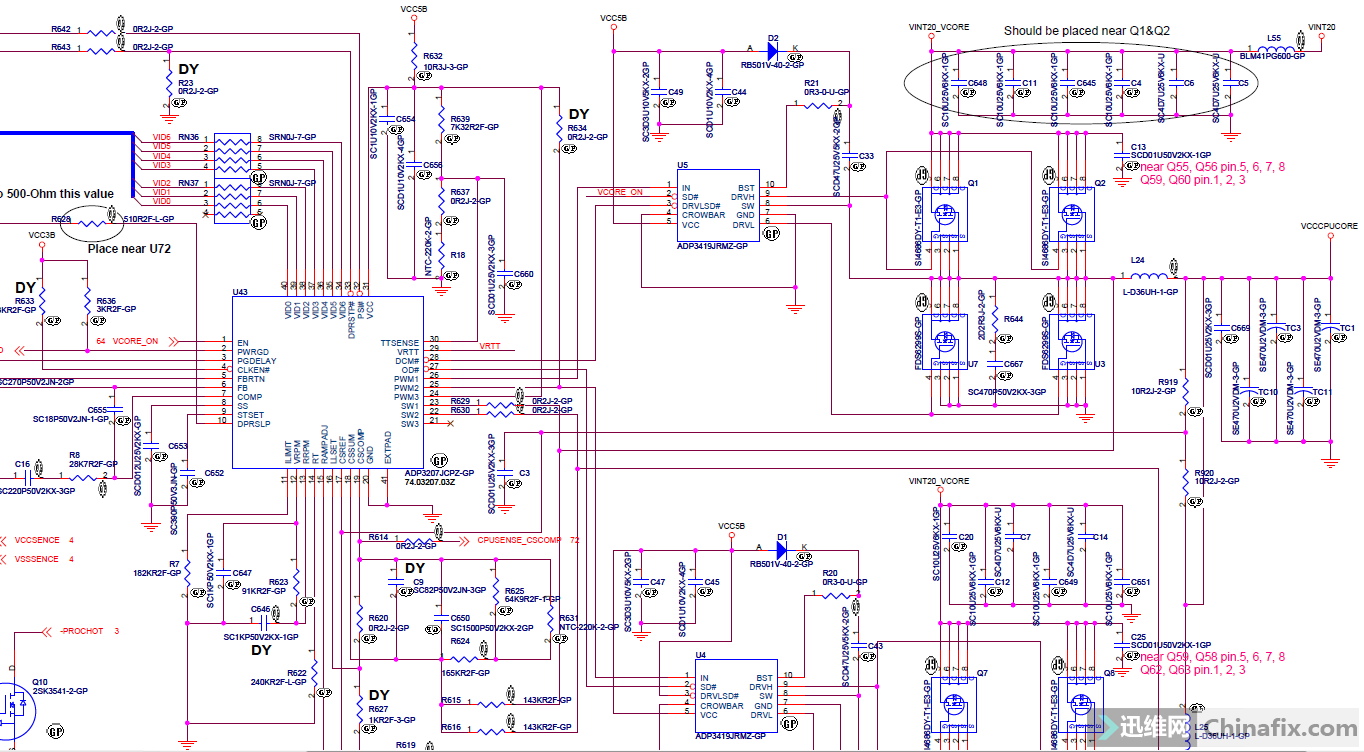Click the C660 capacitor label
1364x752 pixels.
(x=523, y=274)
